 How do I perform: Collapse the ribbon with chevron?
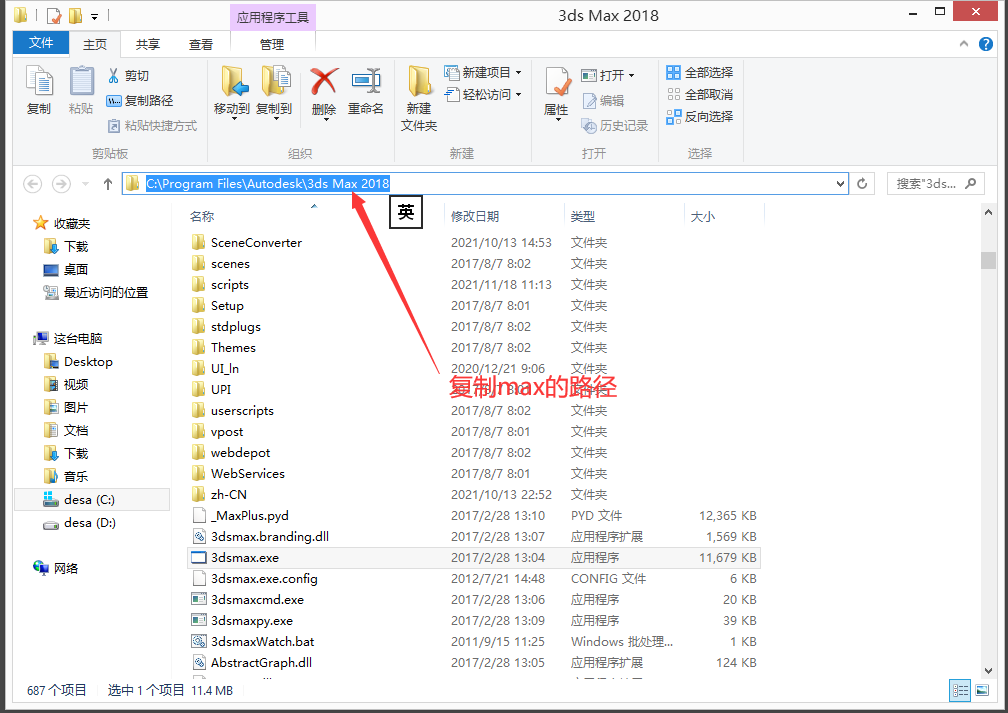pyautogui.click(x=964, y=44)
